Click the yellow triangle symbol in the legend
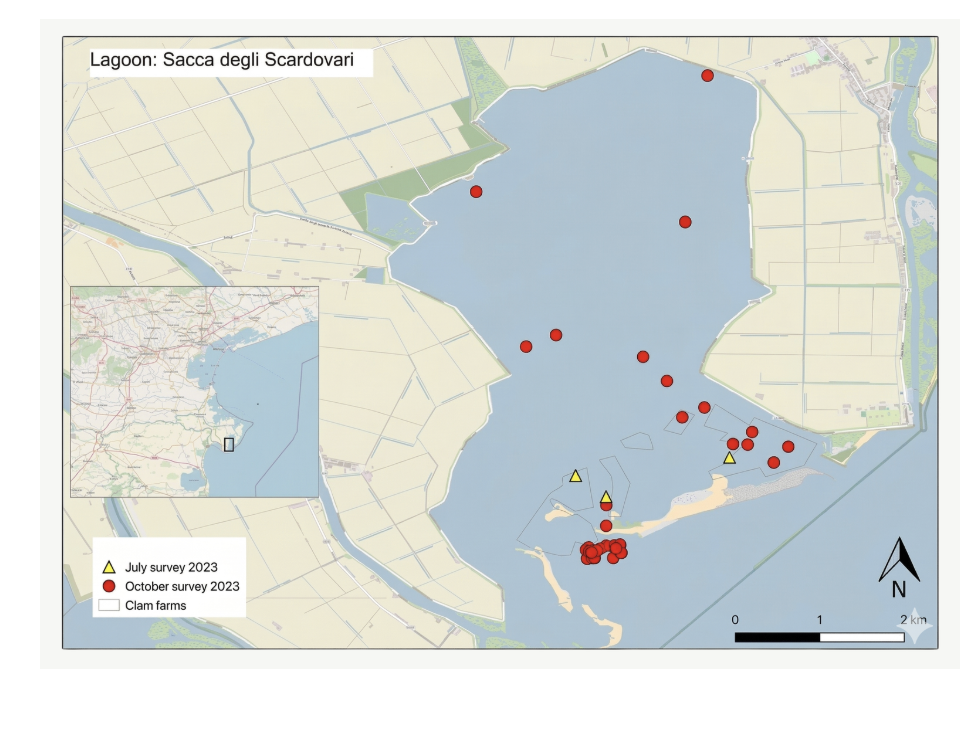Image resolution: width=974 pixels, height=736 pixels. pyautogui.click(x=109, y=567)
